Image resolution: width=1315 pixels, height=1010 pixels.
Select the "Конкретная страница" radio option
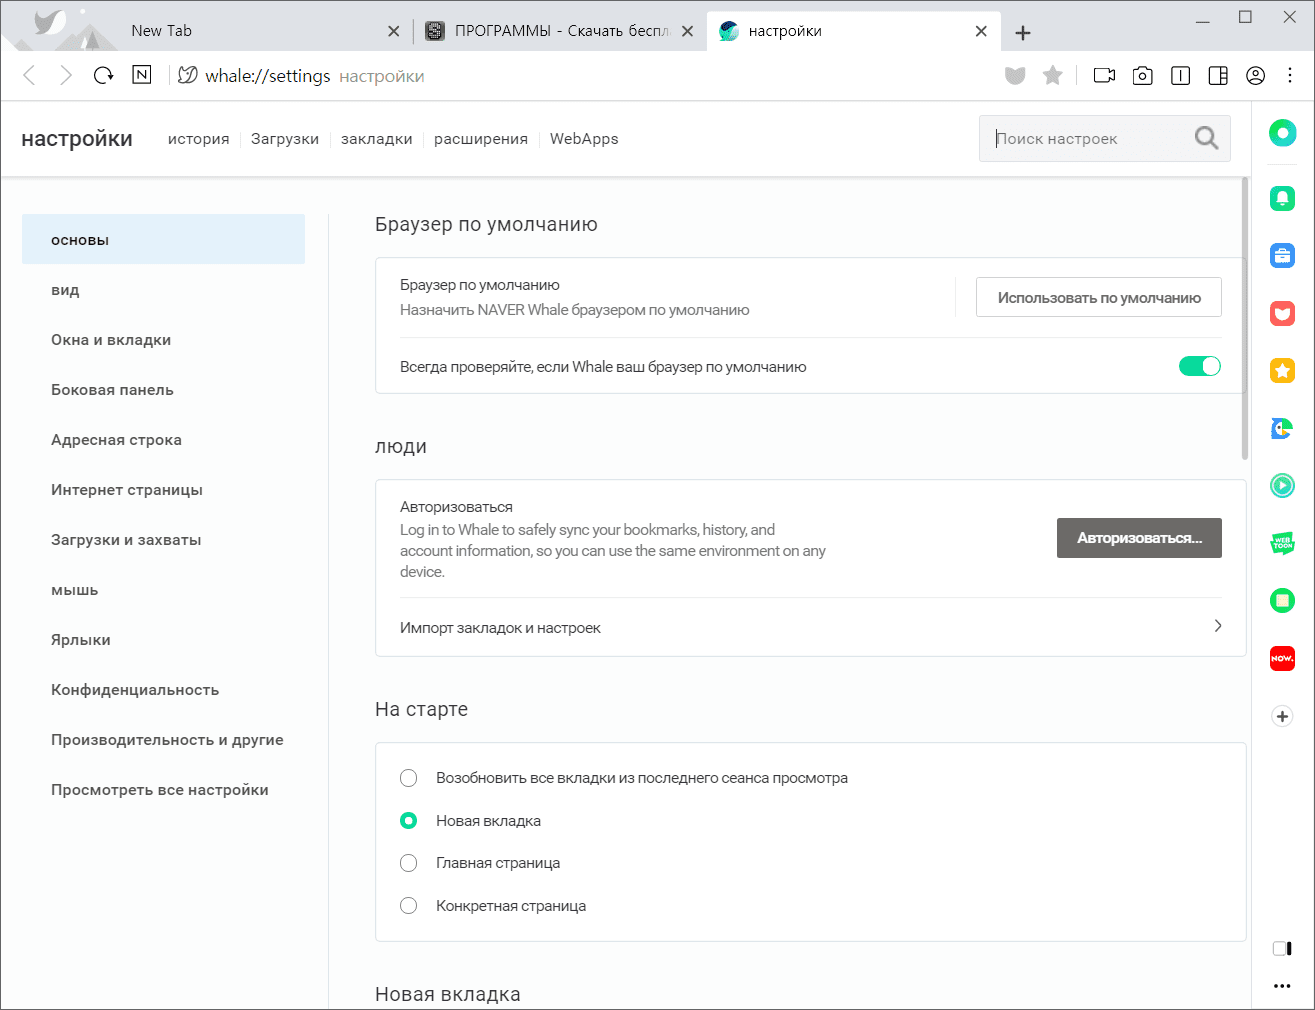pyautogui.click(x=409, y=906)
